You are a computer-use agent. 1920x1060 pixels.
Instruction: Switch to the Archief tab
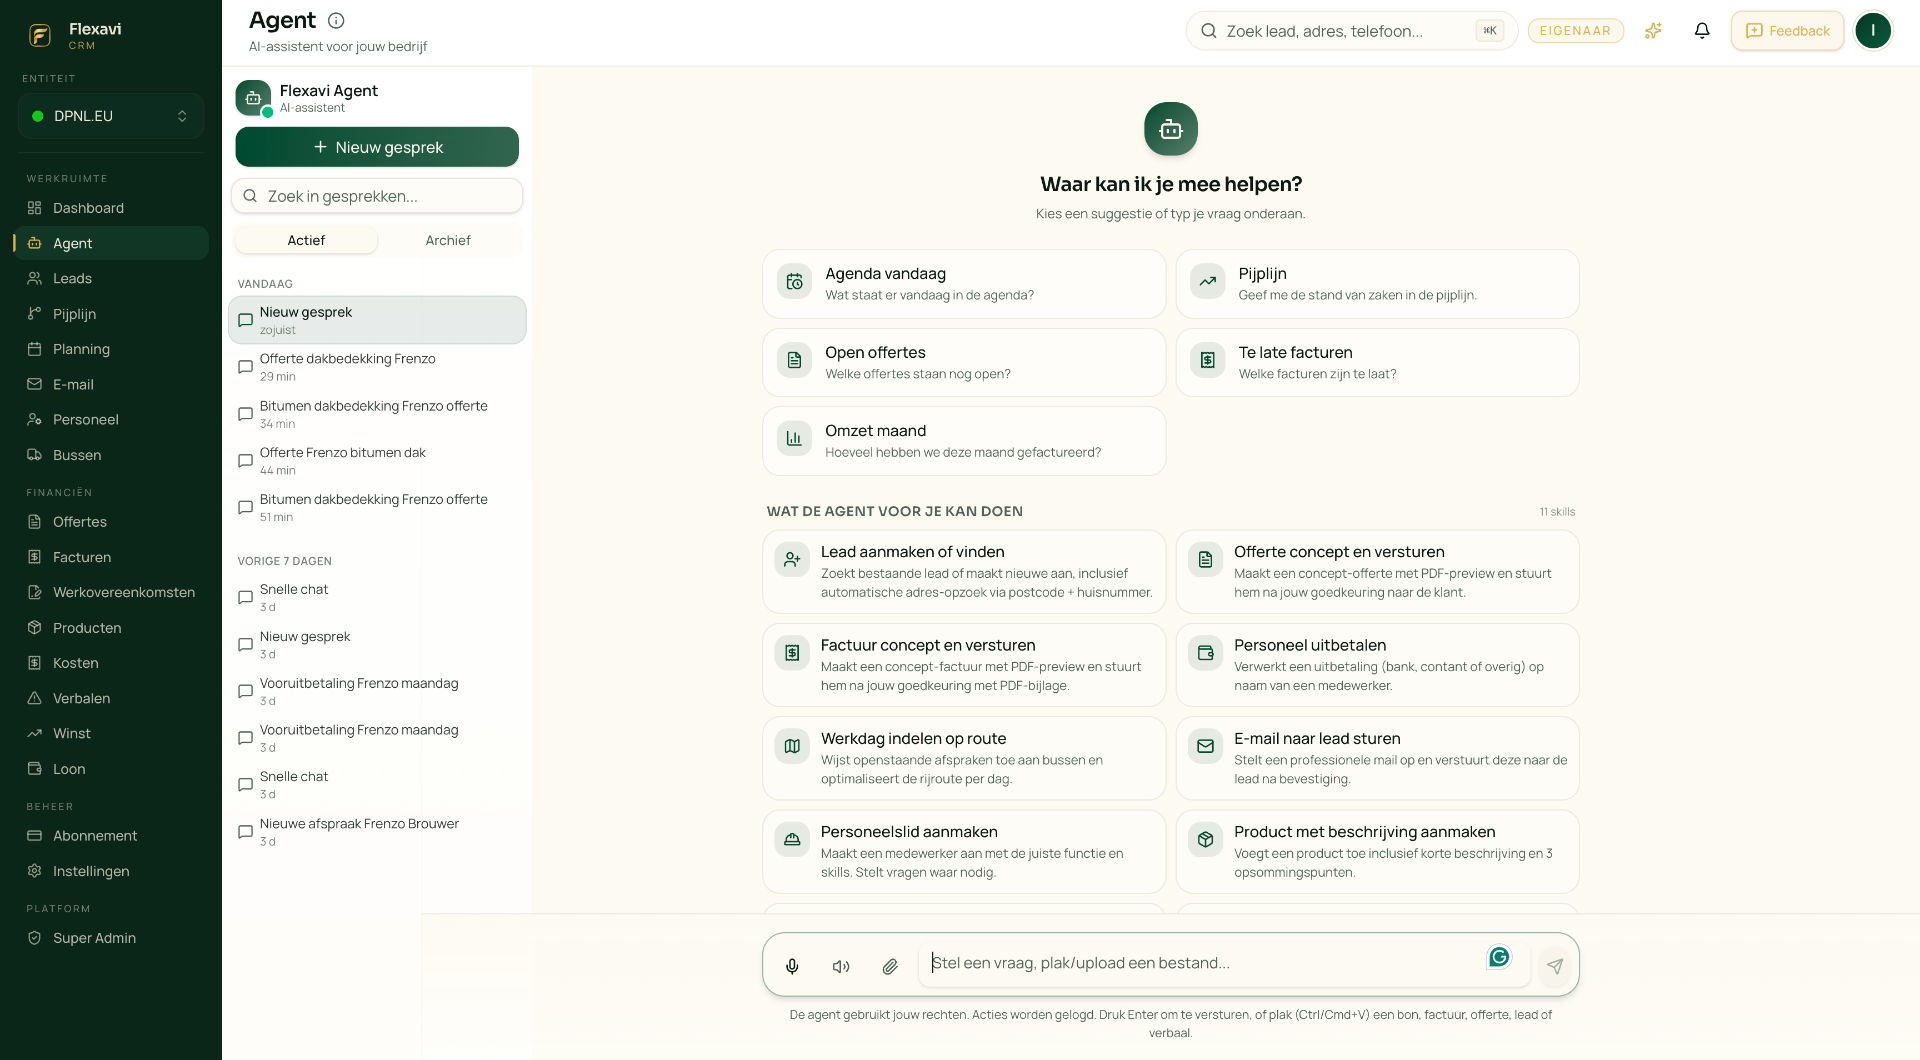(x=448, y=241)
